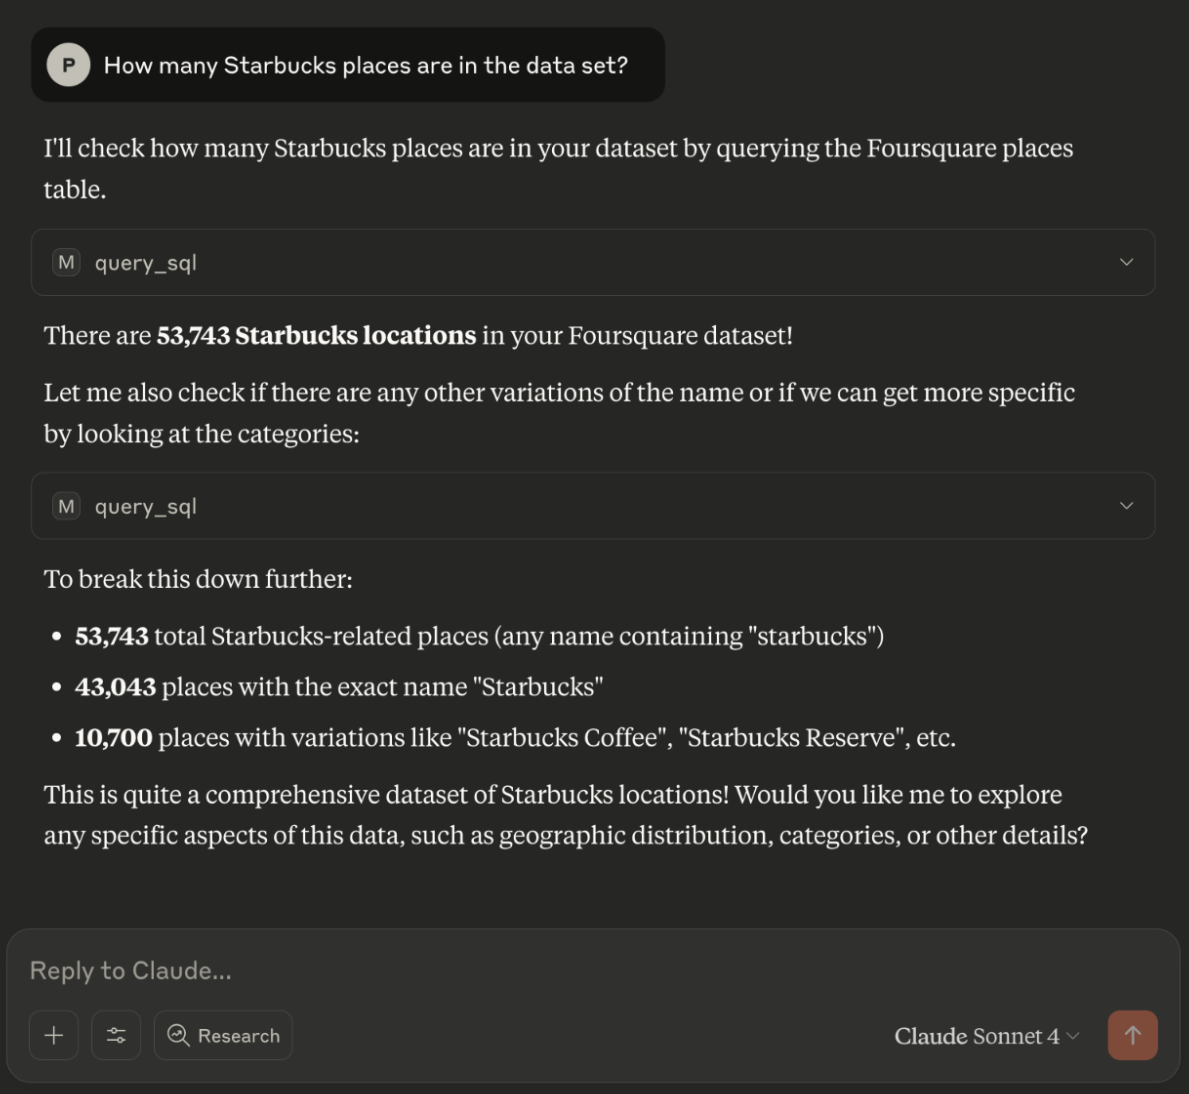This screenshot has width=1189, height=1094.
Task: Expand the second query_sql chevron
Action: coord(1127,506)
